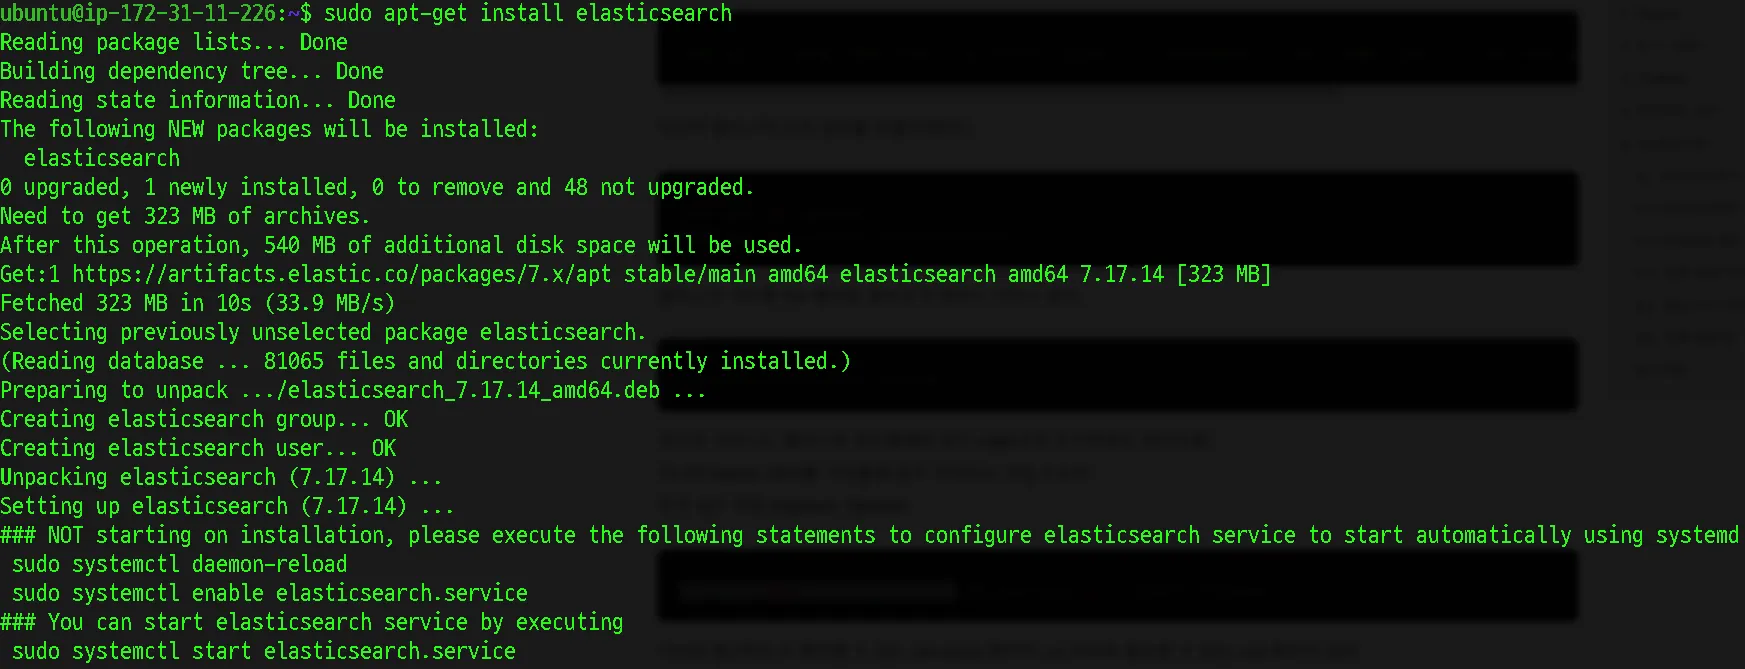Click the 'Need to get 323 MB' line
1745x669 pixels.
point(185,216)
